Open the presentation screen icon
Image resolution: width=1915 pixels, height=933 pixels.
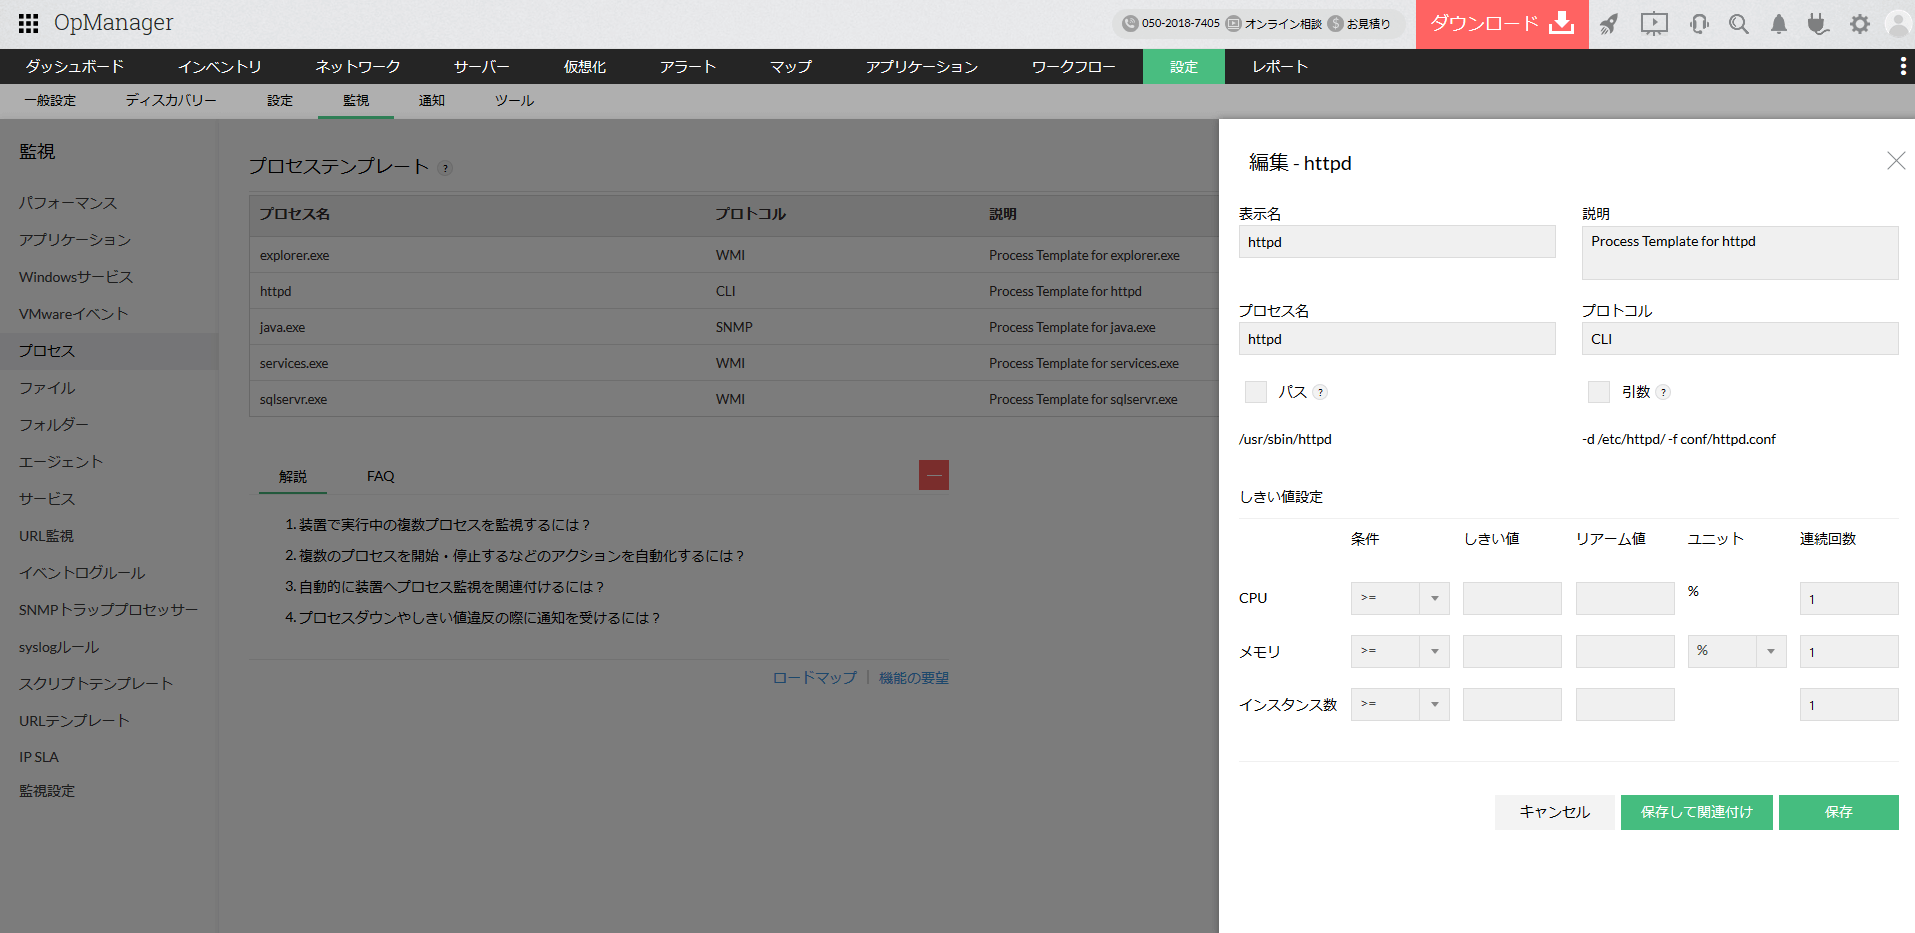tap(1654, 24)
